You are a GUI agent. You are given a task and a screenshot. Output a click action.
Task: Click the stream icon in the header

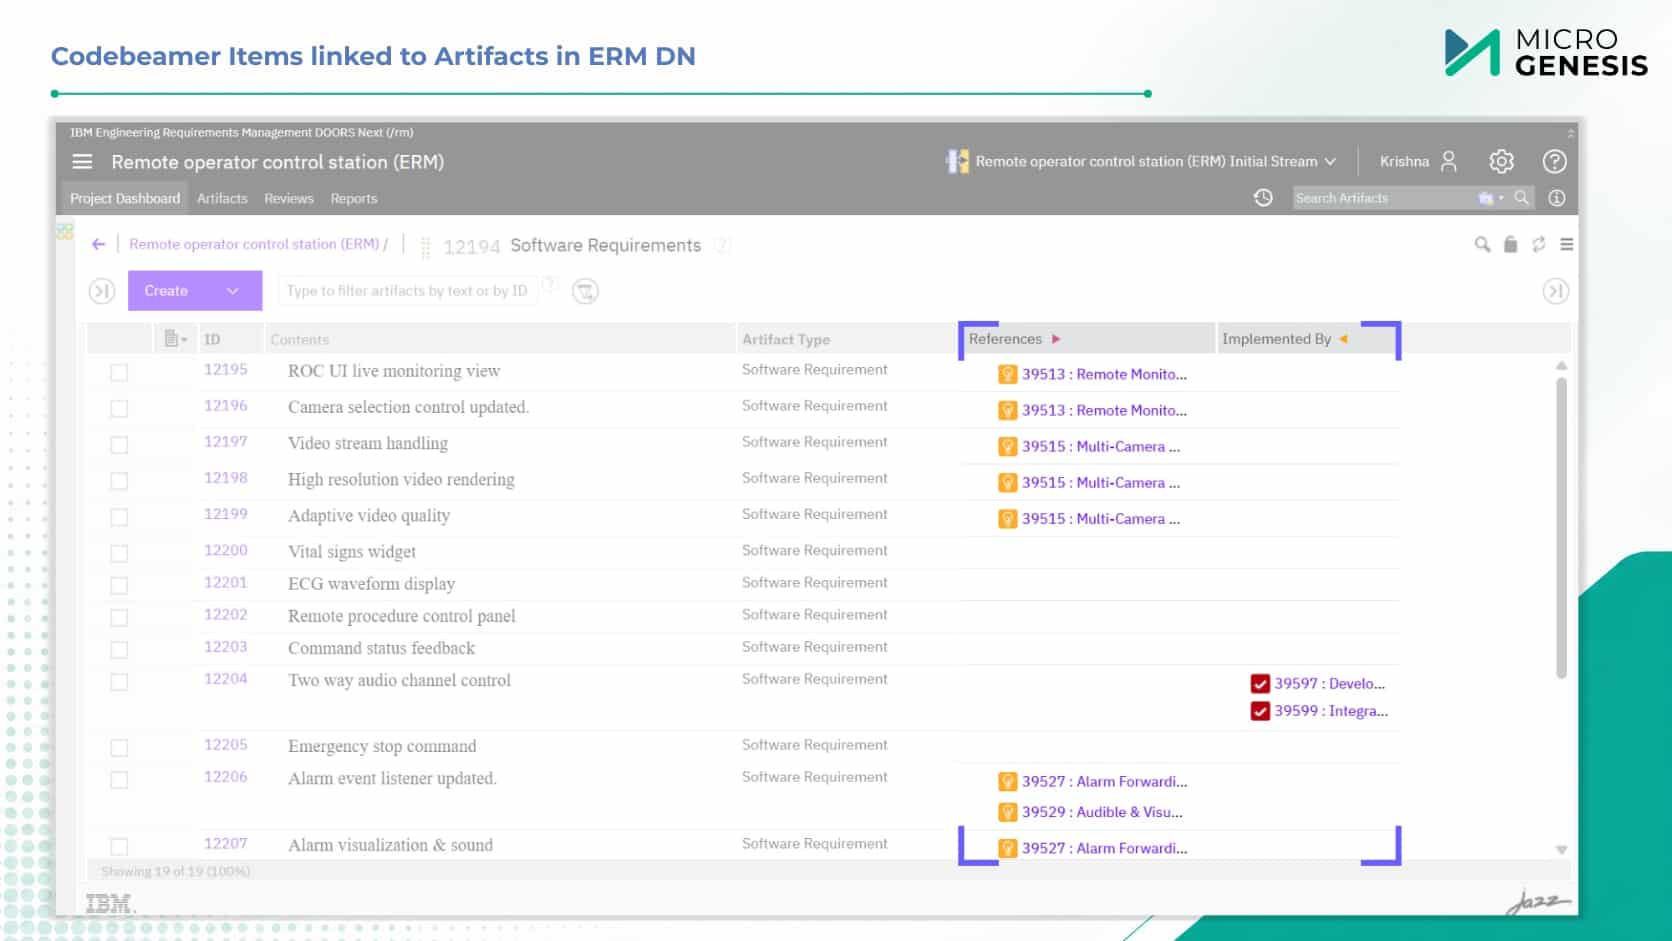[957, 161]
